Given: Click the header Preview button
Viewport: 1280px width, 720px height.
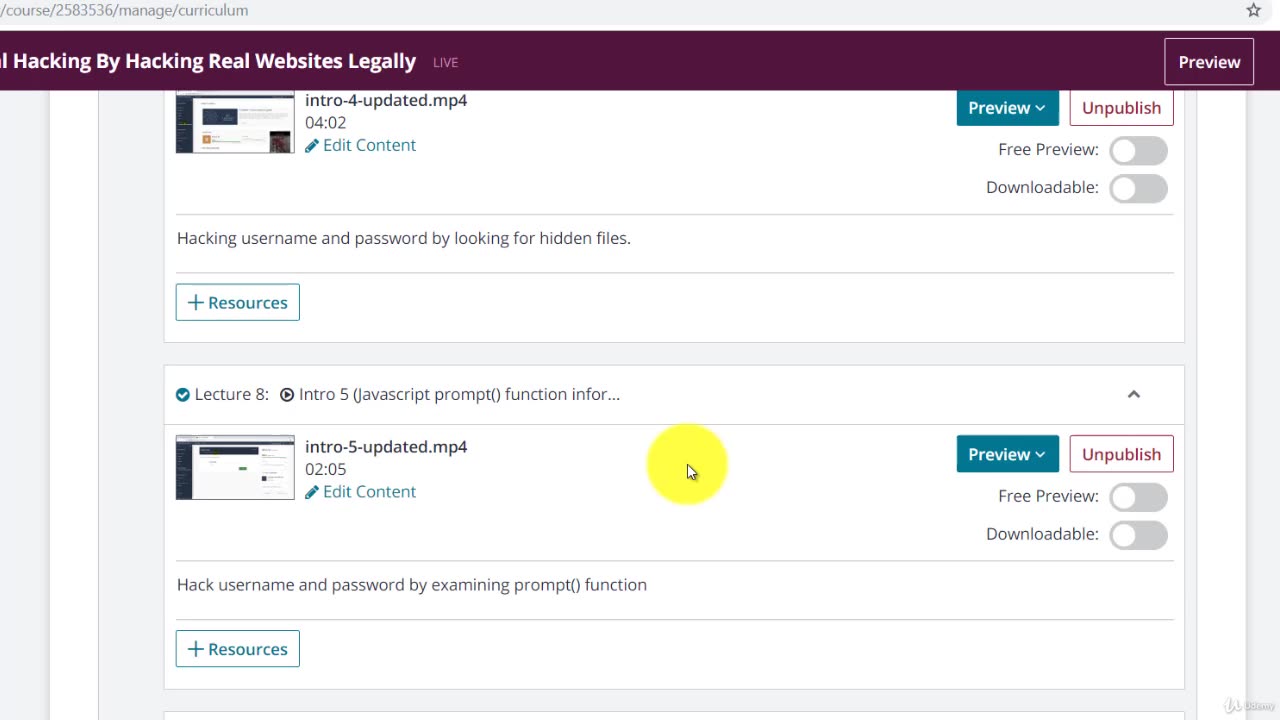Looking at the screenshot, I should pos(1209,62).
